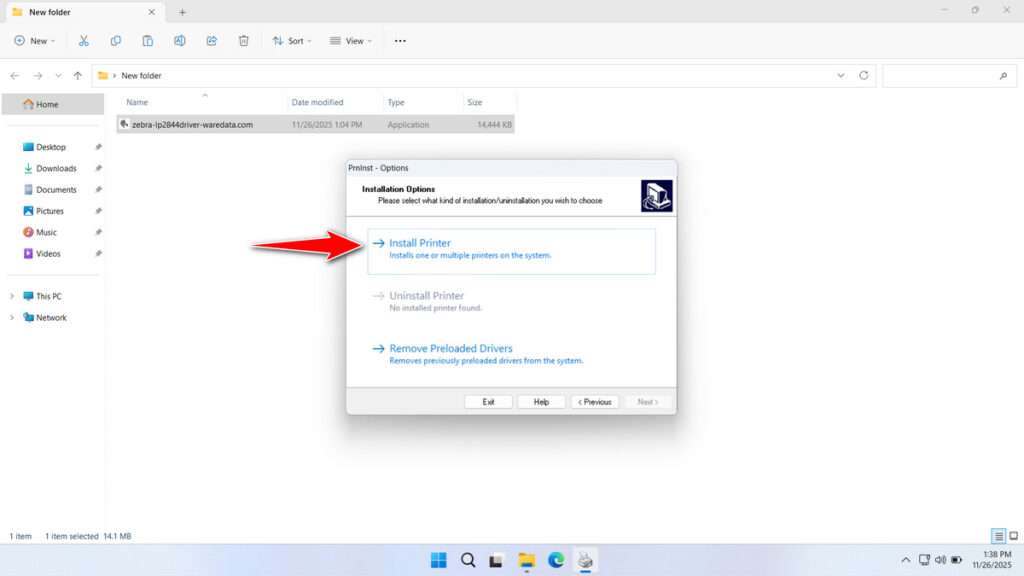The image size is (1024, 576).
Task: Exit the PrnInst Options dialog
Action: click(488, 401)
